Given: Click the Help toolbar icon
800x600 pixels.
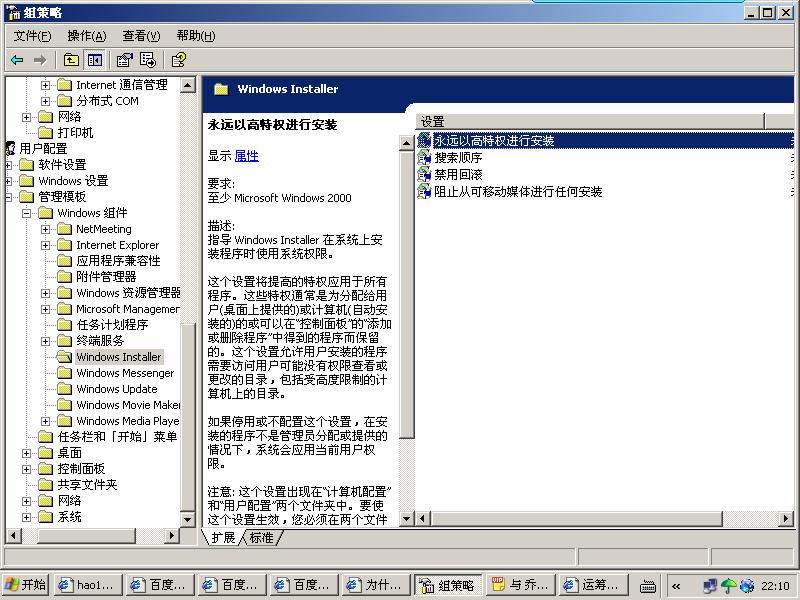Looking at the screenshot, I should pos(179,60).
